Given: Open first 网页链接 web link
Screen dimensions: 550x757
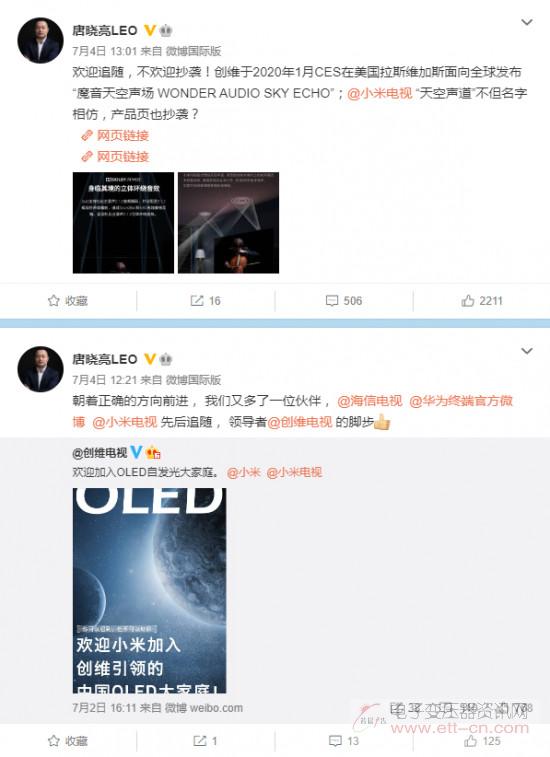Looking at the screenshot, I should click(115, 136).
